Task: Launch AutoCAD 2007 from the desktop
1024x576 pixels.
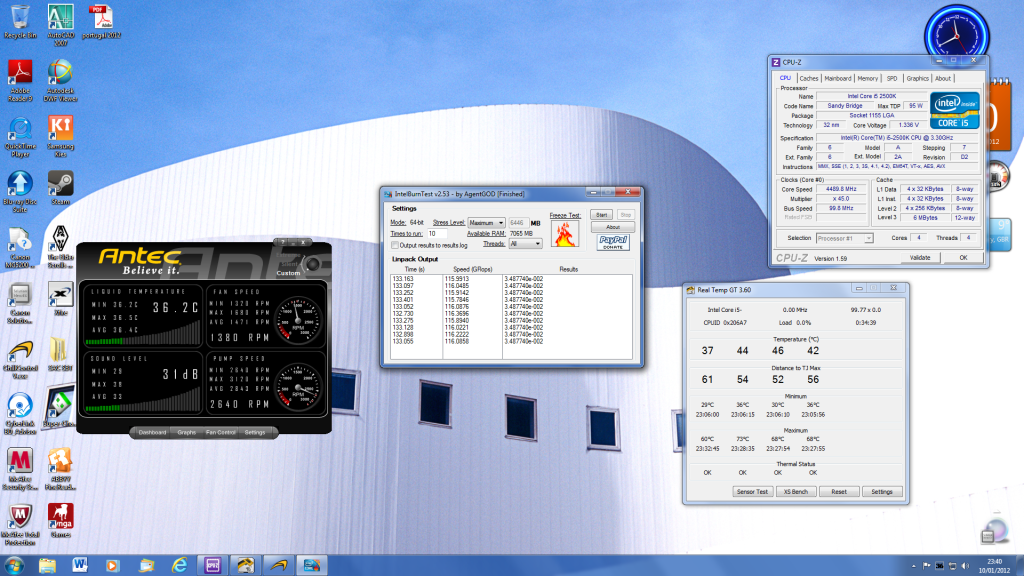Action: [60, 25]
